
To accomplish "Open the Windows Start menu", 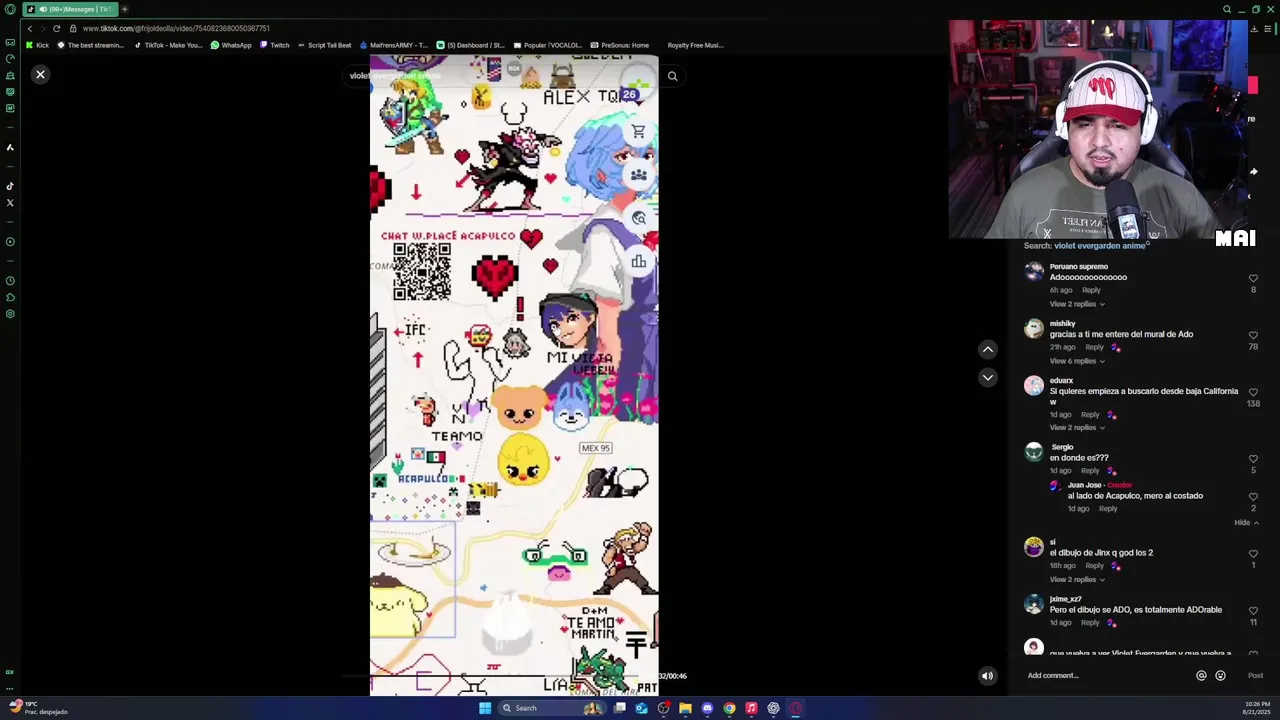I will (x=485, y=708).
